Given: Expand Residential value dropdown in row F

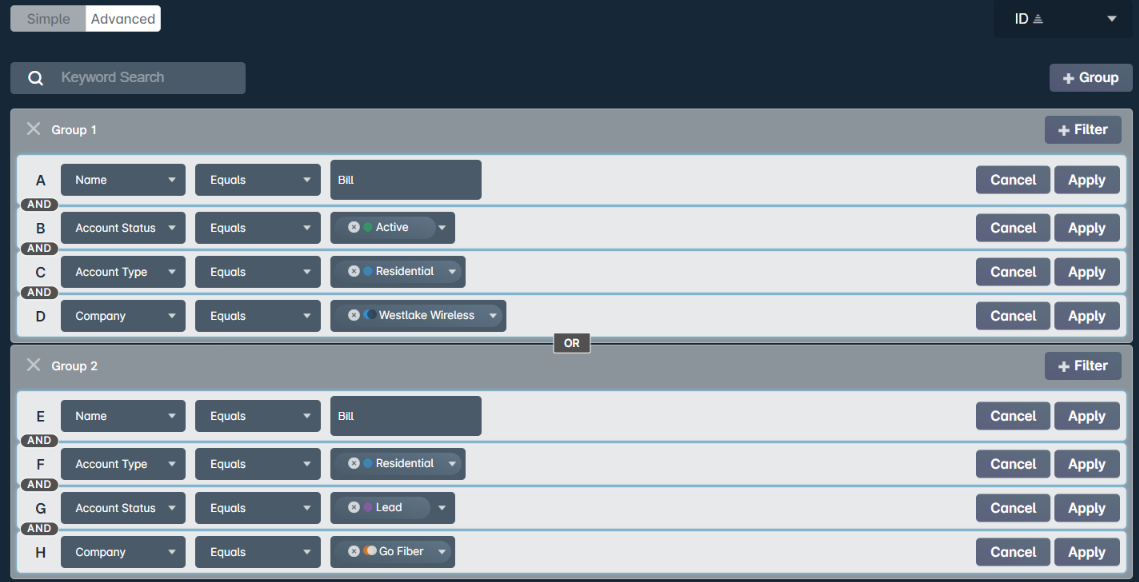Looking at the screenshot, I should 453,464.
